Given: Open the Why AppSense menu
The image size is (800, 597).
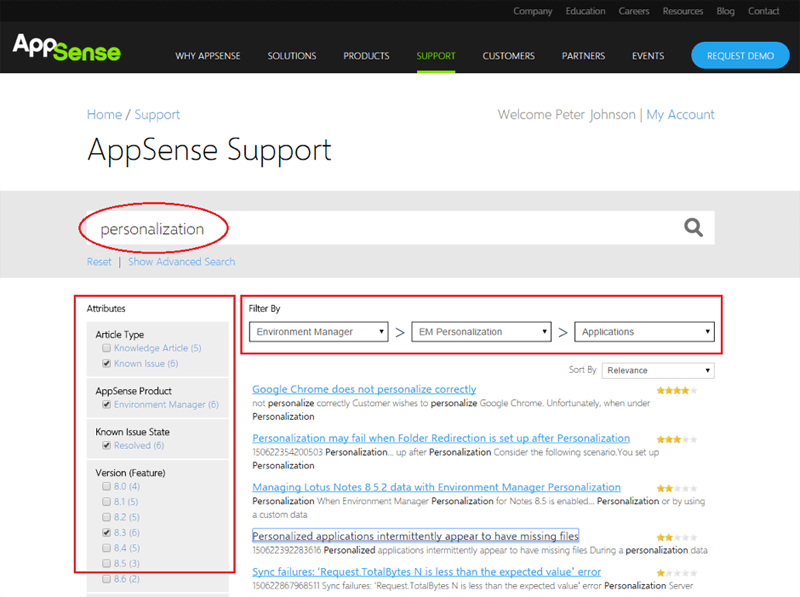Looking at the screenshot, I should 208,56.
